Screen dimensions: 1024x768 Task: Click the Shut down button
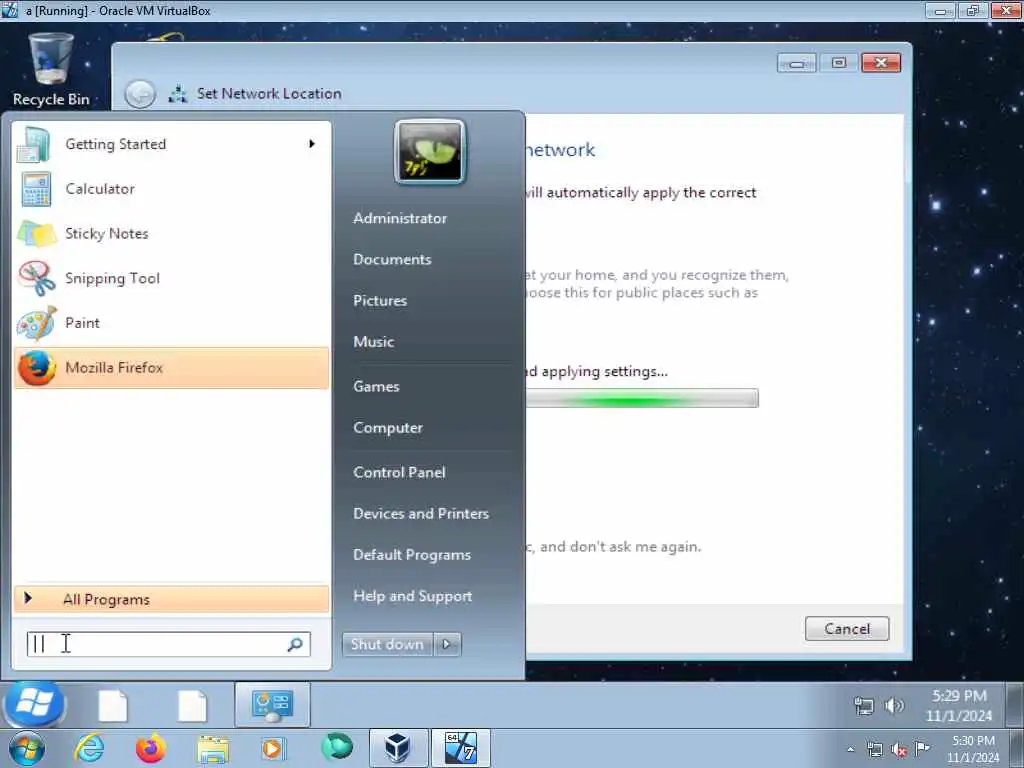click(x=387, y=645)
